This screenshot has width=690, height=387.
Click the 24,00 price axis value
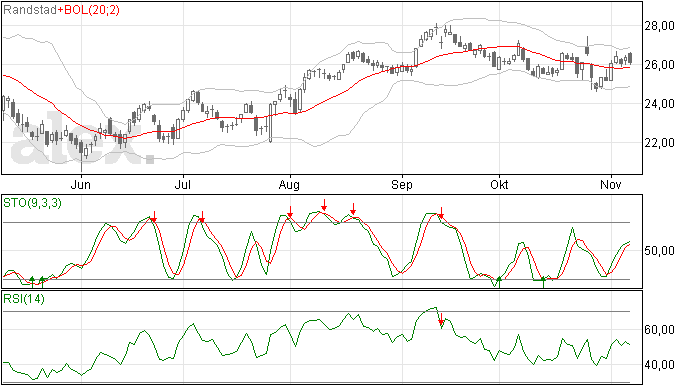(659, 104)
